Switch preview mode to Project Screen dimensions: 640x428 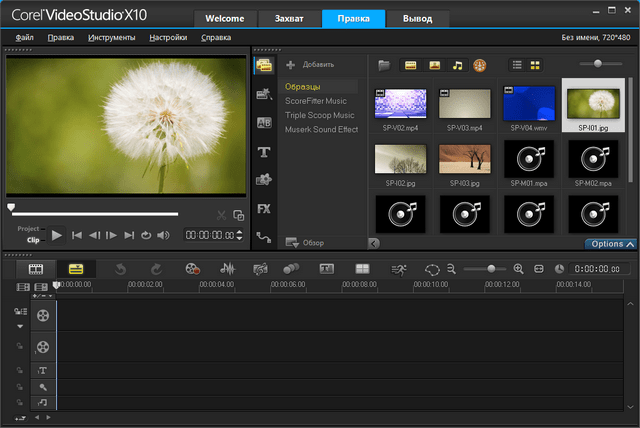point(28,228)
